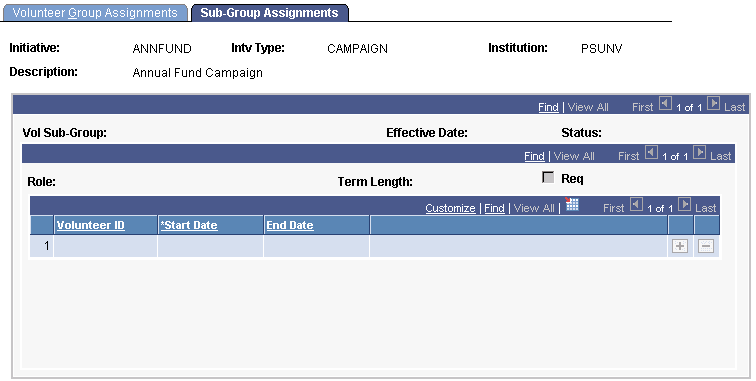
Task: Click the Status label
Action: [x=581, y=133]
